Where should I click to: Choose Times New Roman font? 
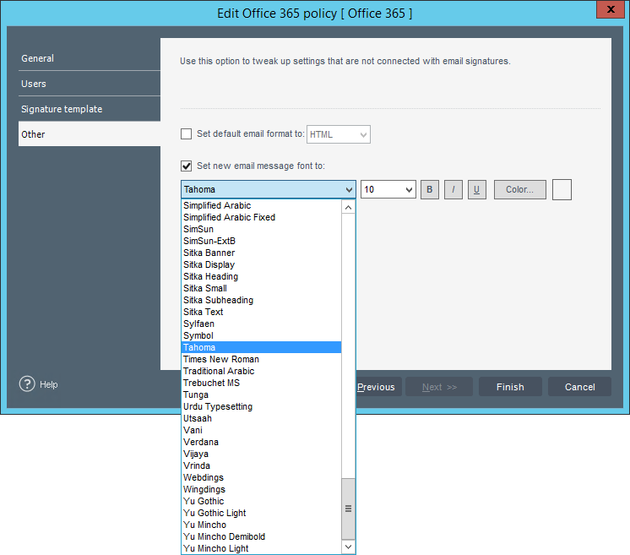261,359
